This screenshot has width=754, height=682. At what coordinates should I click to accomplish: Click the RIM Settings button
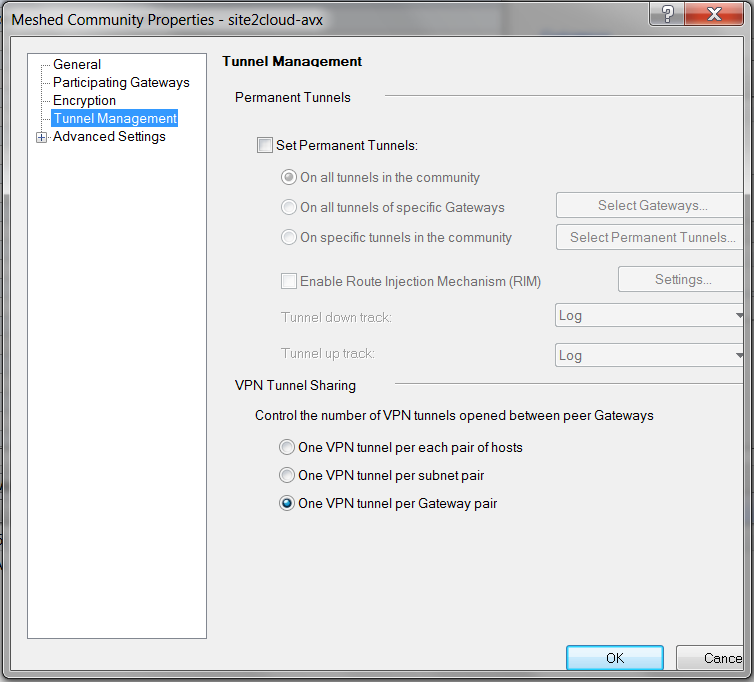coord(683,279)
